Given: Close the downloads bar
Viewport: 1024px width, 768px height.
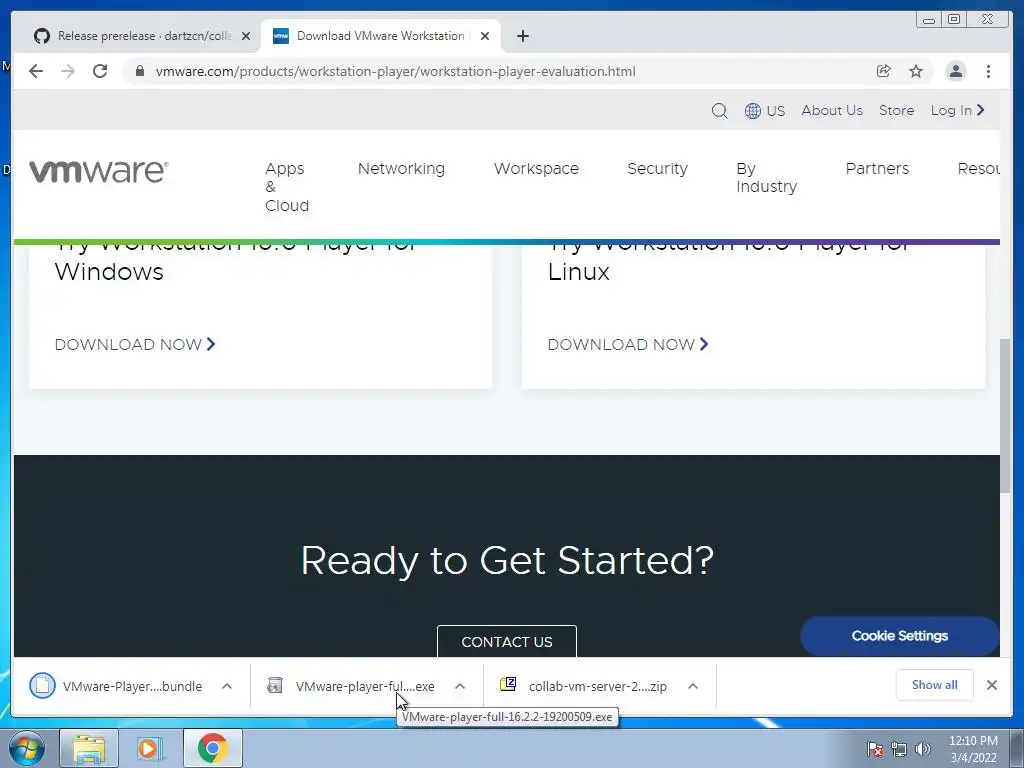Looking at the screenshot, I should (991, 684).
